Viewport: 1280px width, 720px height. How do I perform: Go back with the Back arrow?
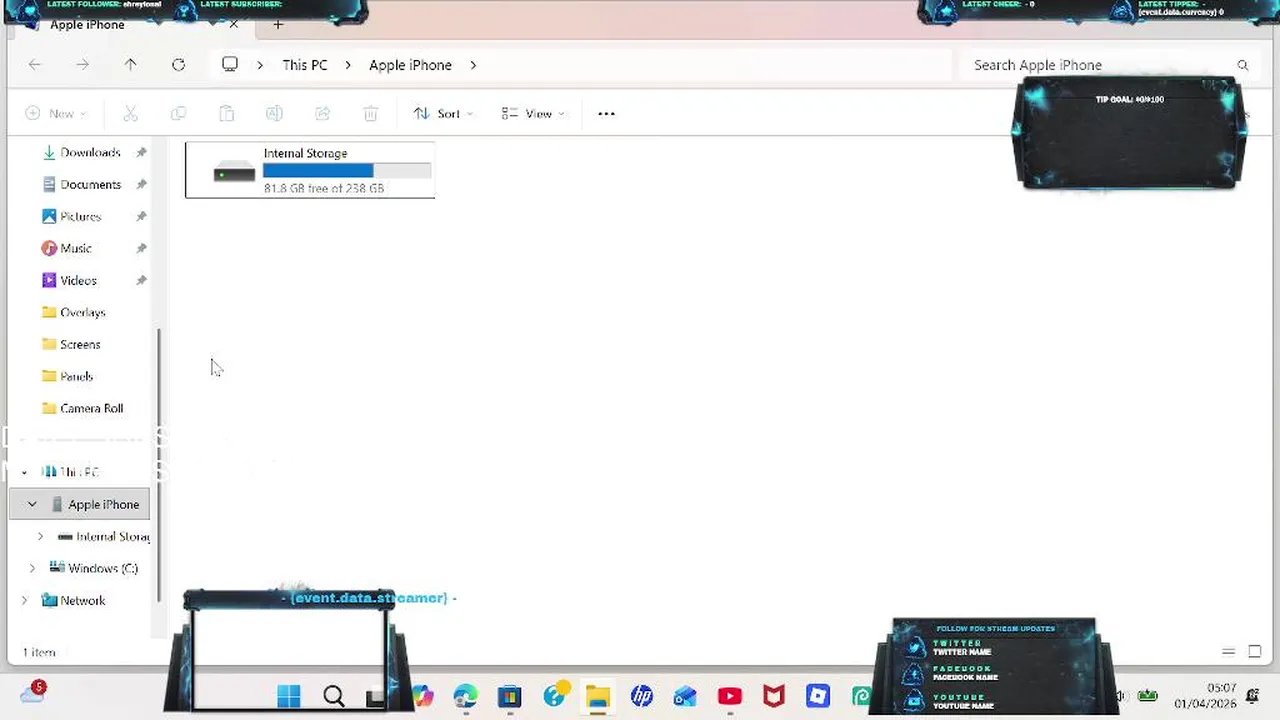point(35,65)
